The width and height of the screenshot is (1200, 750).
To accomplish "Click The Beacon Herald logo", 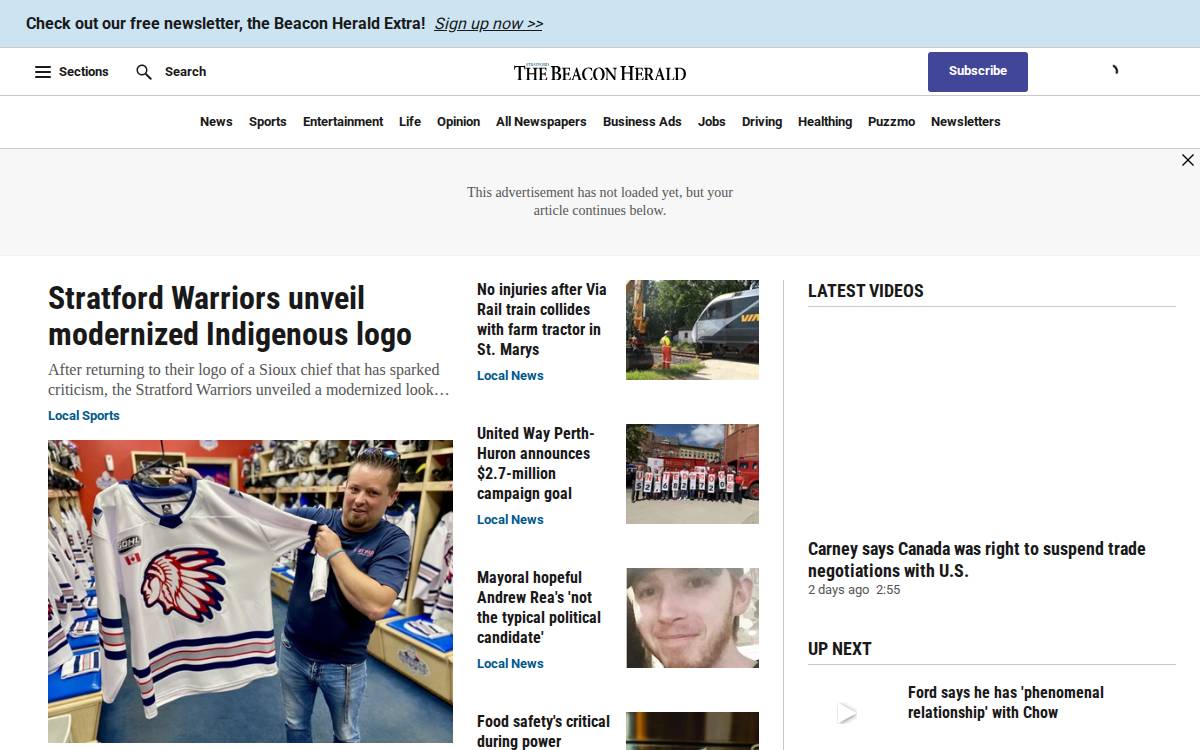I will (600, 72).
